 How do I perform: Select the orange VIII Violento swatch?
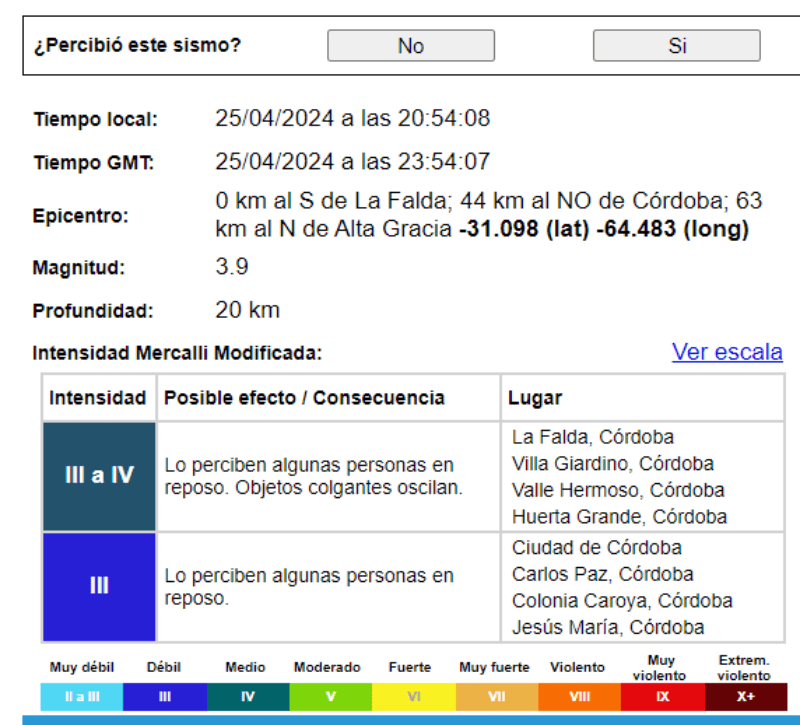pos(579,697)
